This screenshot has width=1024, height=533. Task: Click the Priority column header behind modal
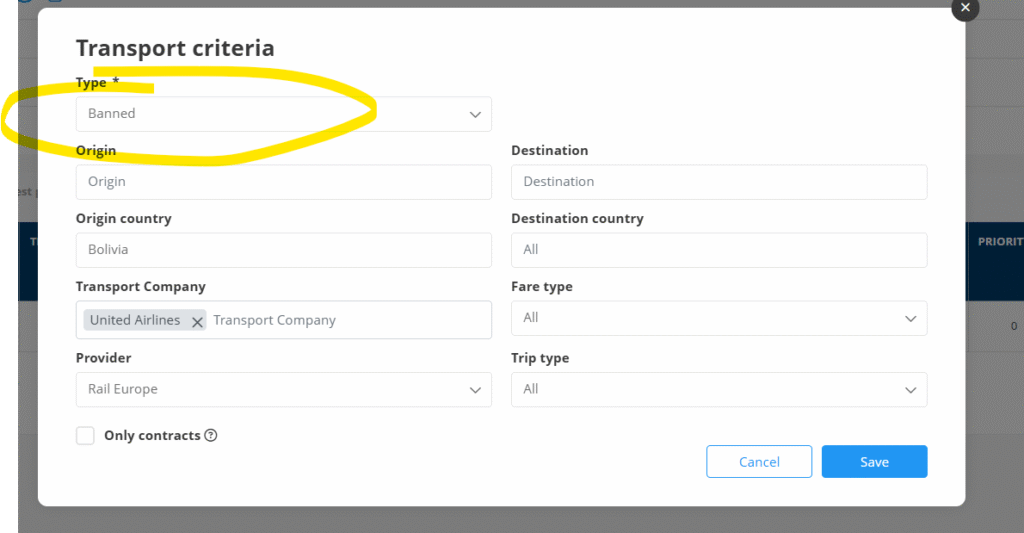click(x=999, y=242)
